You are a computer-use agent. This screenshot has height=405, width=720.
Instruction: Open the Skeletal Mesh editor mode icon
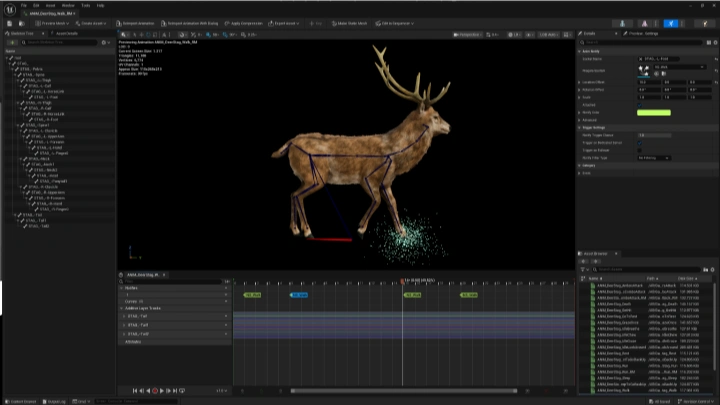click(x=645, y=23)
